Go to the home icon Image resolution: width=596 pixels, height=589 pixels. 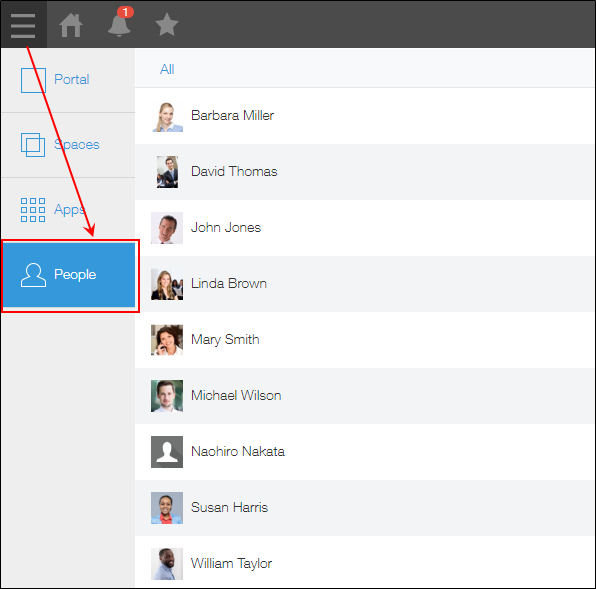pyautogui.click(x=71, y=25)
